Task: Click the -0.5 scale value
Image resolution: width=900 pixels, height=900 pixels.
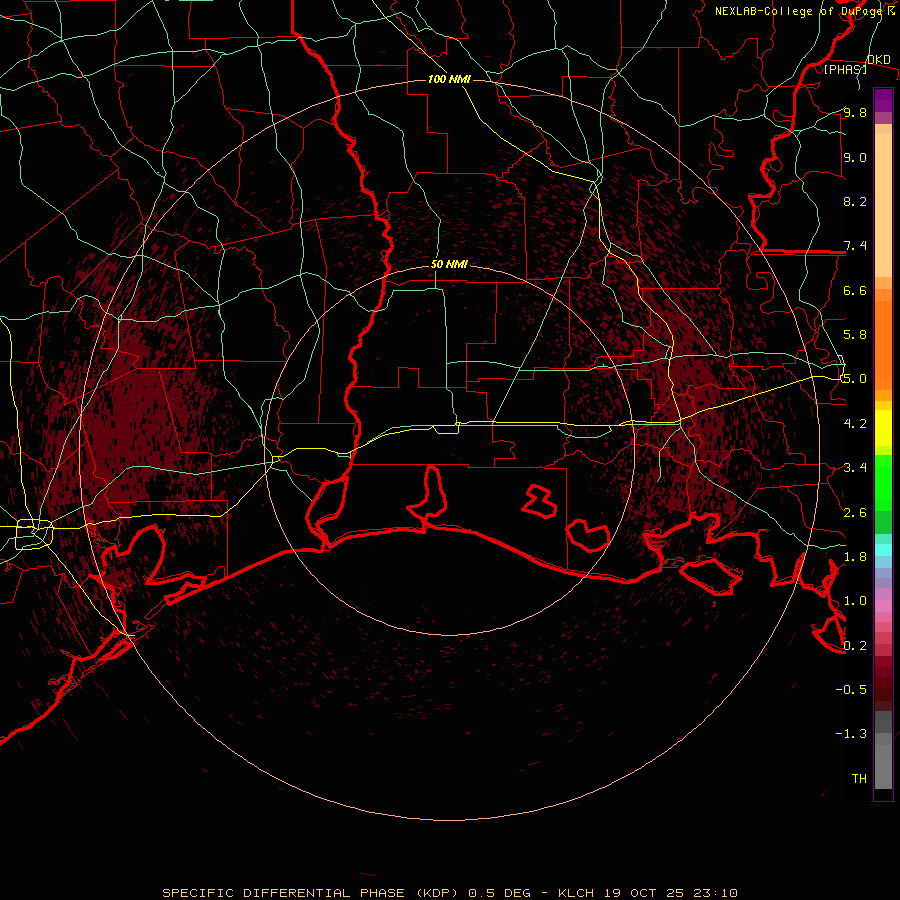Action: [851, 690]
